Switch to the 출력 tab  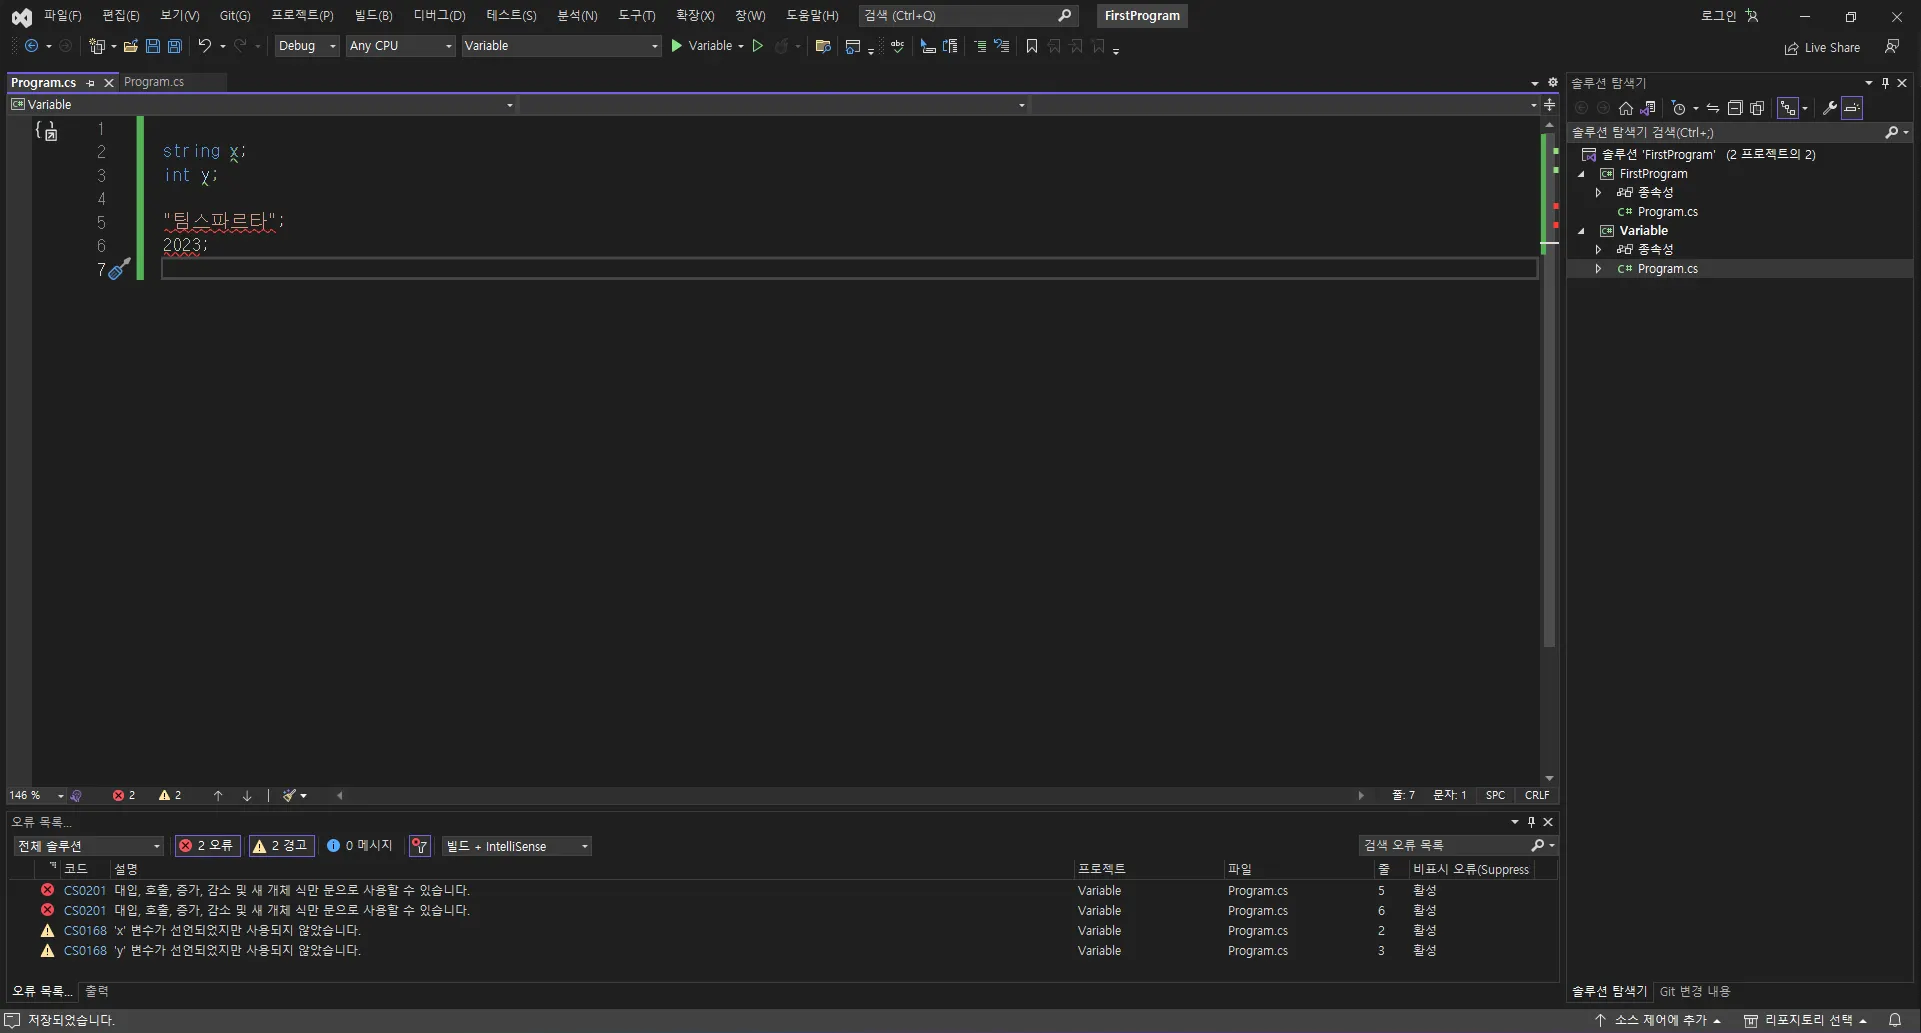click(x=97, y=991)
